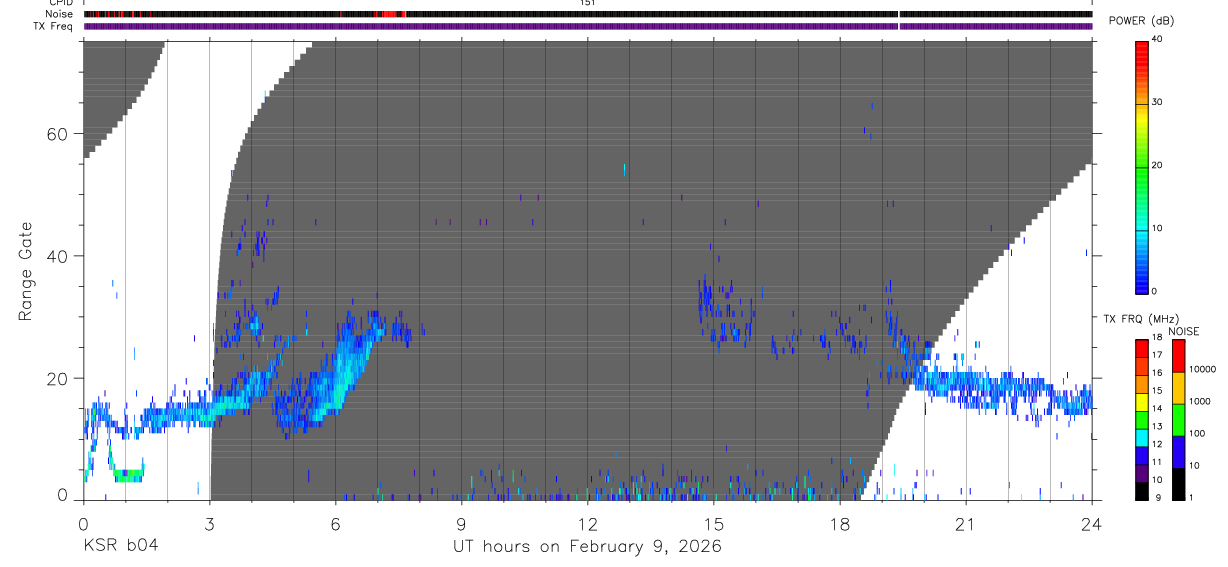
Task: Click the 12 hour label on UT axis
Action: coord(587,523)
